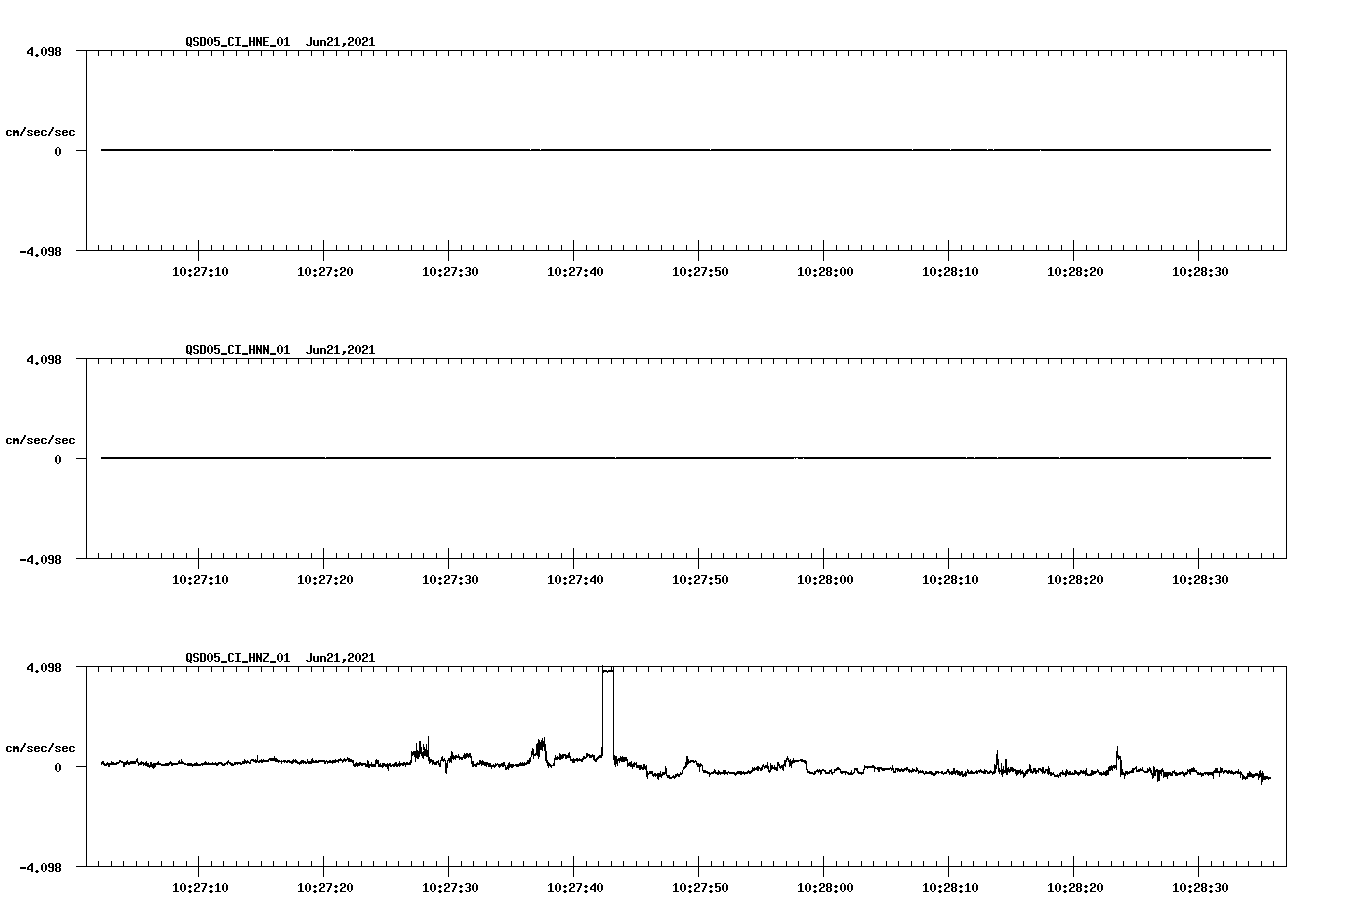Pick the 10:28:10 time label under HNZ plot

pyautogui.click(x=950, y=888)
